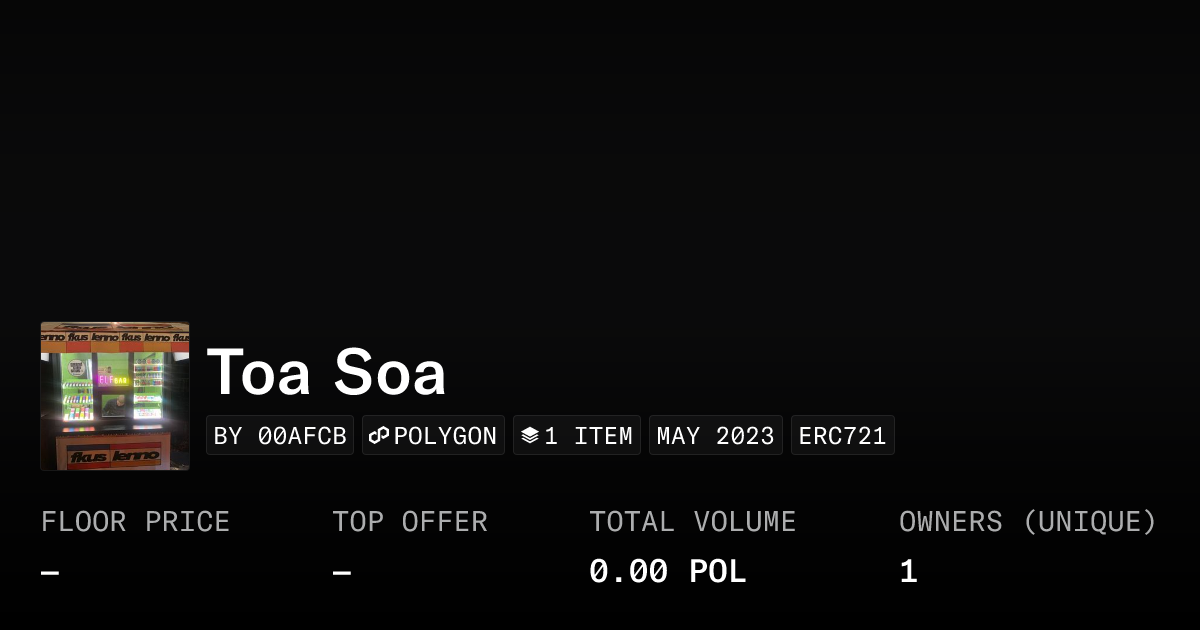Select the layers icon beside 1 ITEM

pyautogui.click(x=531, y=435)
